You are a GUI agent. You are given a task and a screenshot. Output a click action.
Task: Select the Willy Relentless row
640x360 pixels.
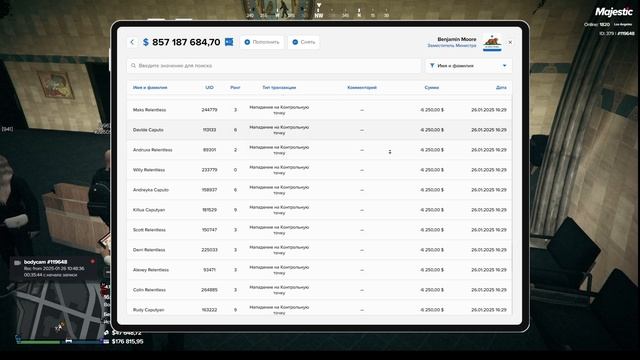(319, 170)
